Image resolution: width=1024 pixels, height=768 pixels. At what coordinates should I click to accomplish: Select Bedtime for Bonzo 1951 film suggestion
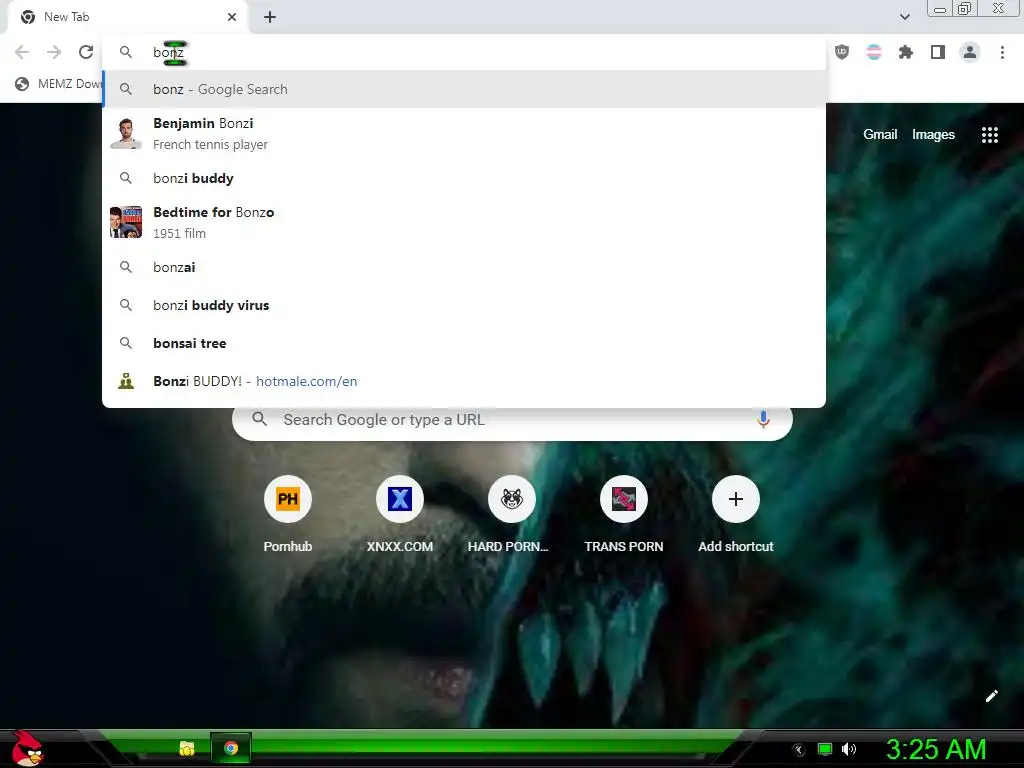tap(464, 222)
